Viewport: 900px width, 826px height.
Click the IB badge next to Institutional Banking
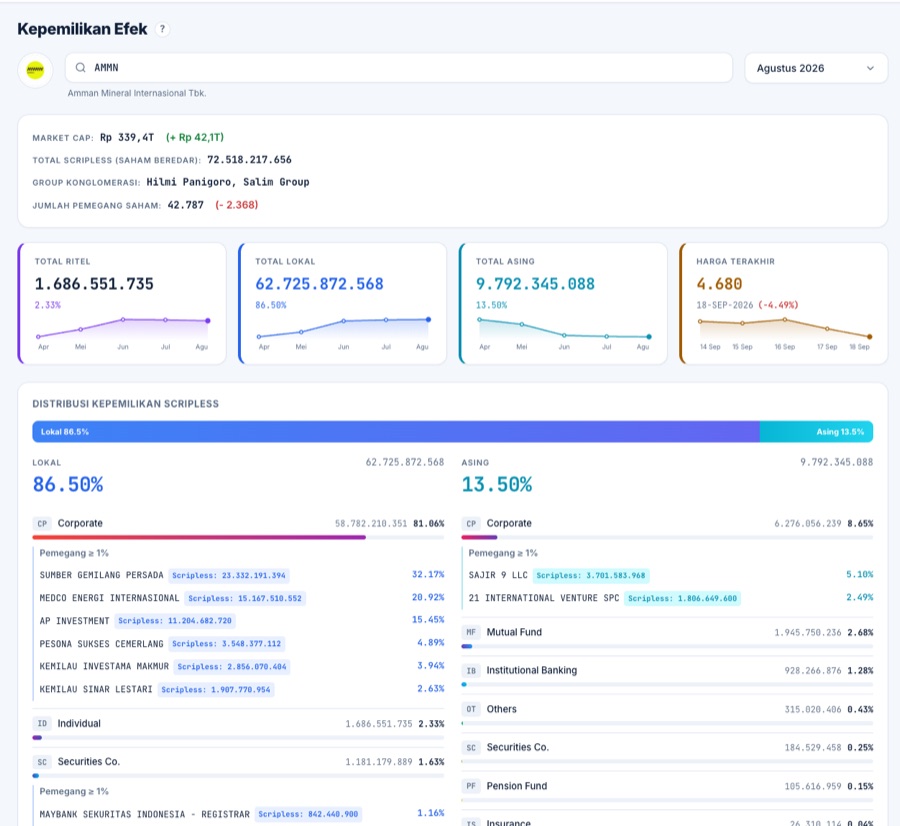[x=471, y=670]
